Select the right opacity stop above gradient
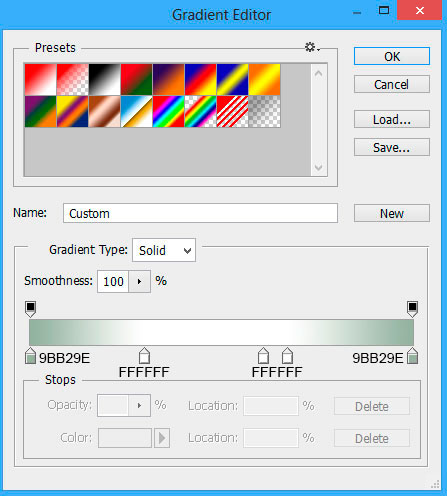447x496 pixels. (412, 309)
